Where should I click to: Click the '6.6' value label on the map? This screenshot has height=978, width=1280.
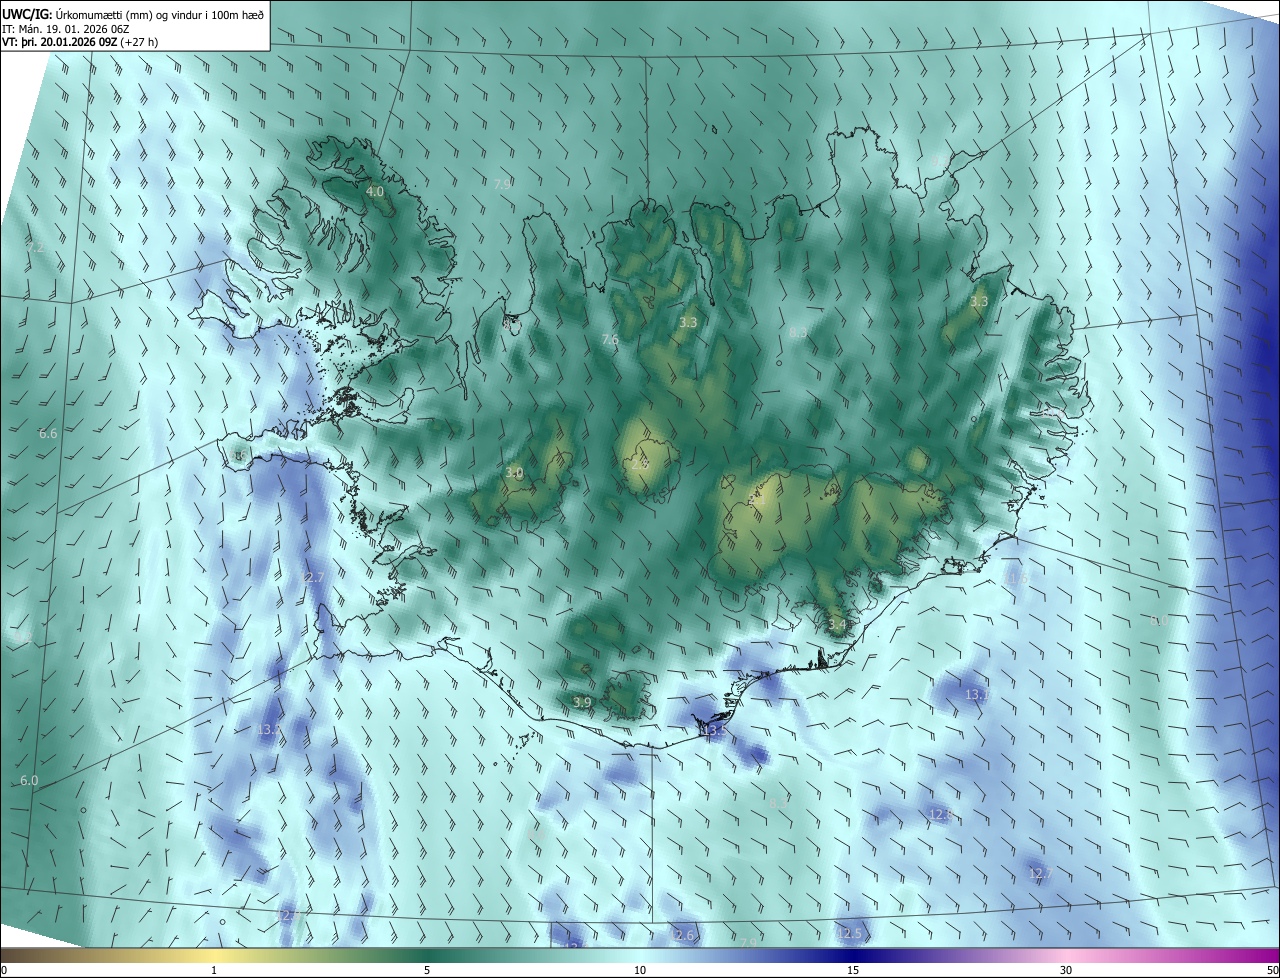48,434
